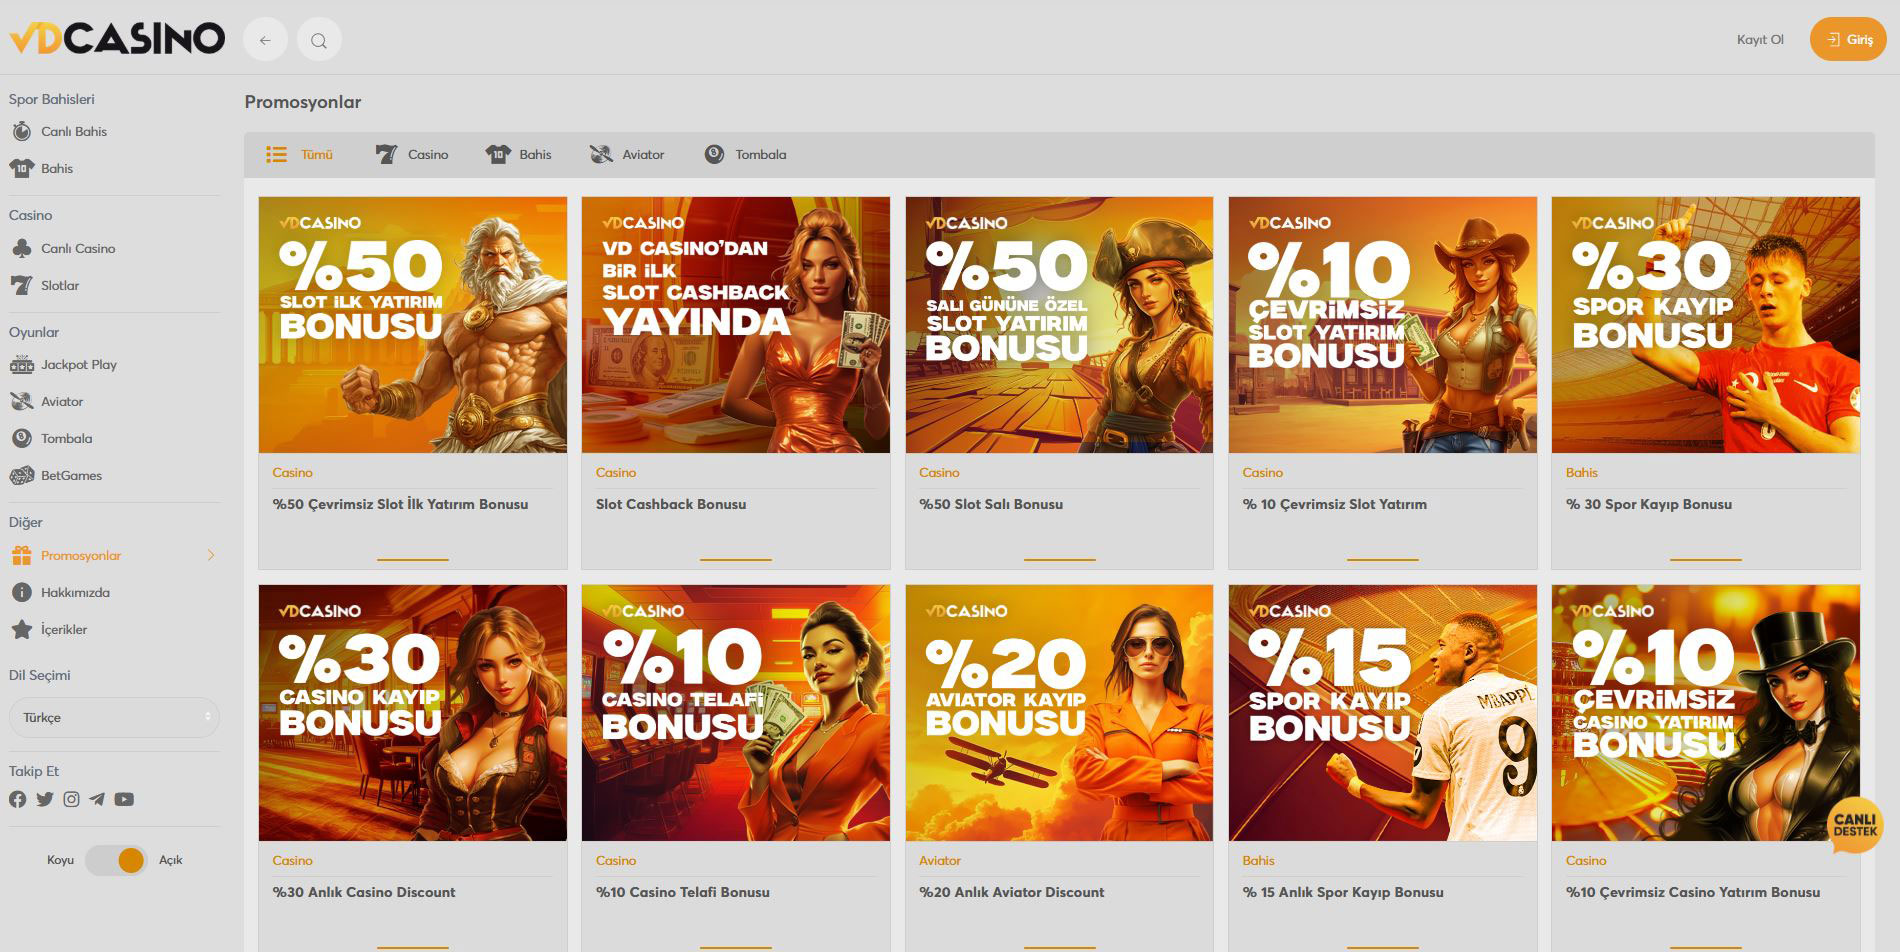1900x952 pixels.
Task: Open İçerikler sidebar link
Action: [x=64, y=629]
